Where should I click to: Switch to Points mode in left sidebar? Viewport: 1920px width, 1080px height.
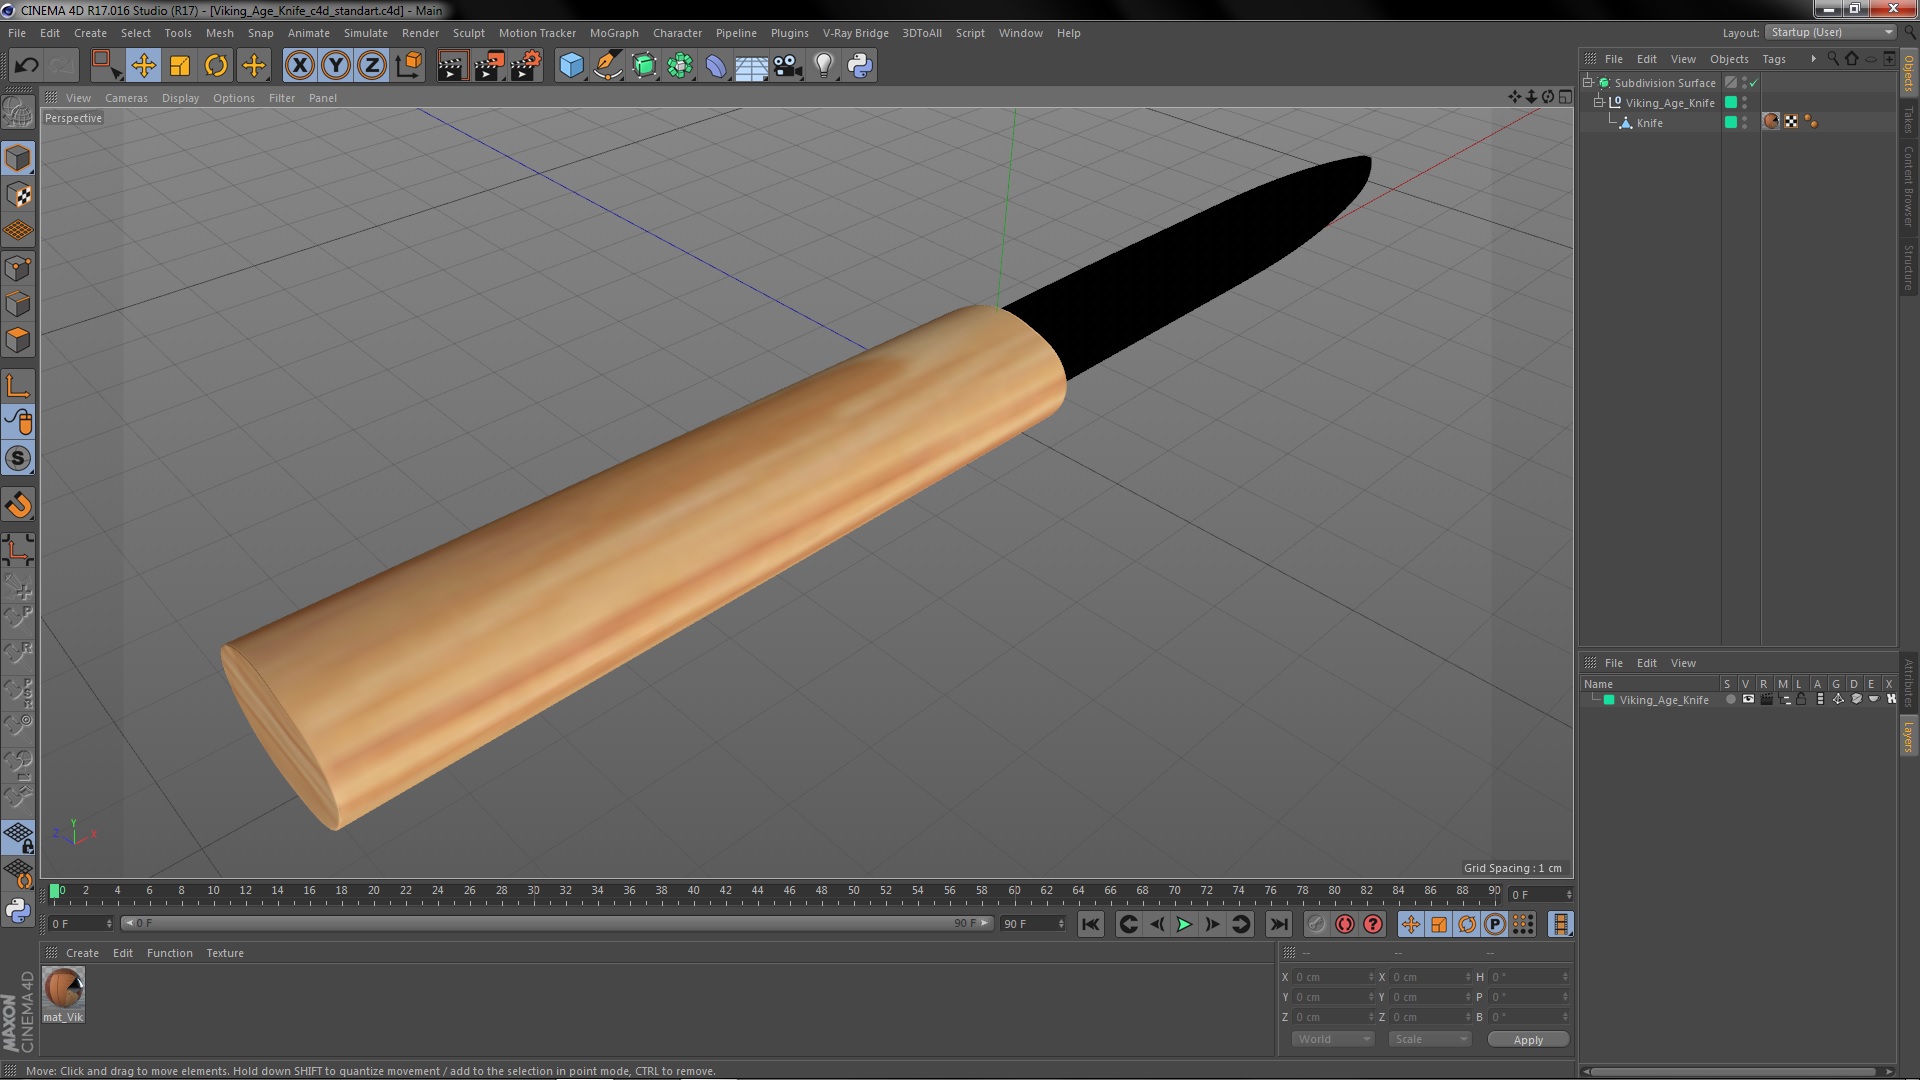coord(18,268)
